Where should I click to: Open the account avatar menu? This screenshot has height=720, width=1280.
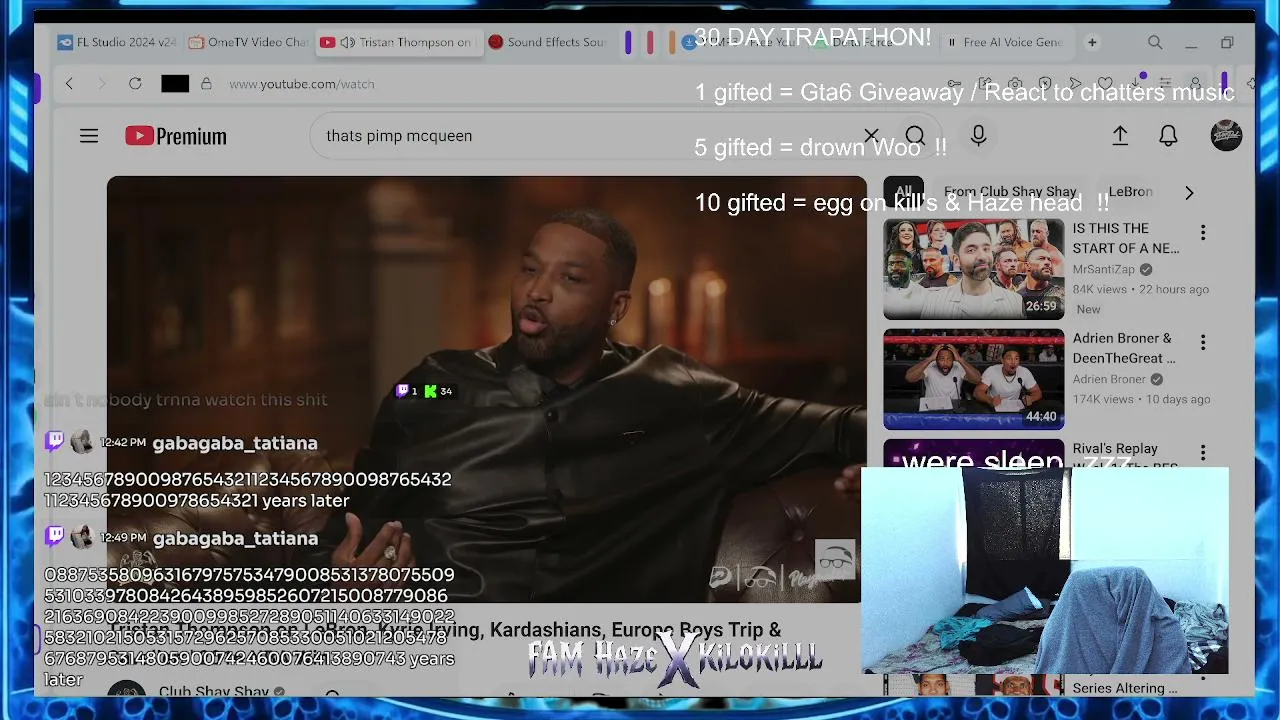(1226, 136)
